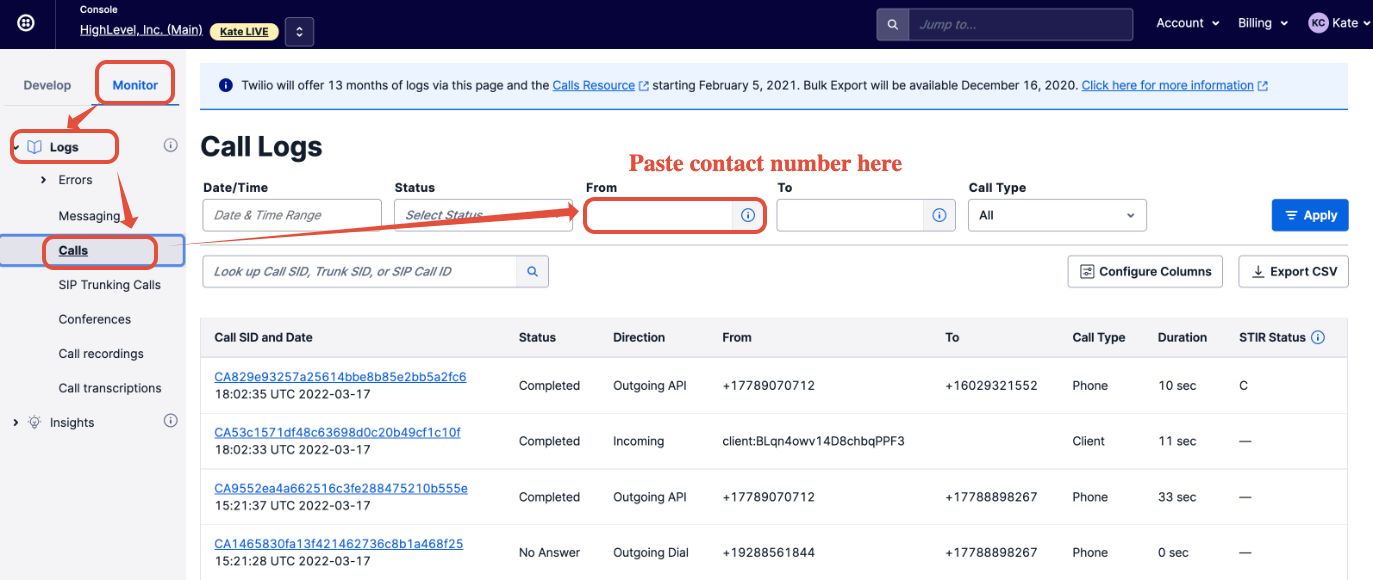Click the To number input field
Viewport: 1373px width, 580px height.
[x=850, y=215]
